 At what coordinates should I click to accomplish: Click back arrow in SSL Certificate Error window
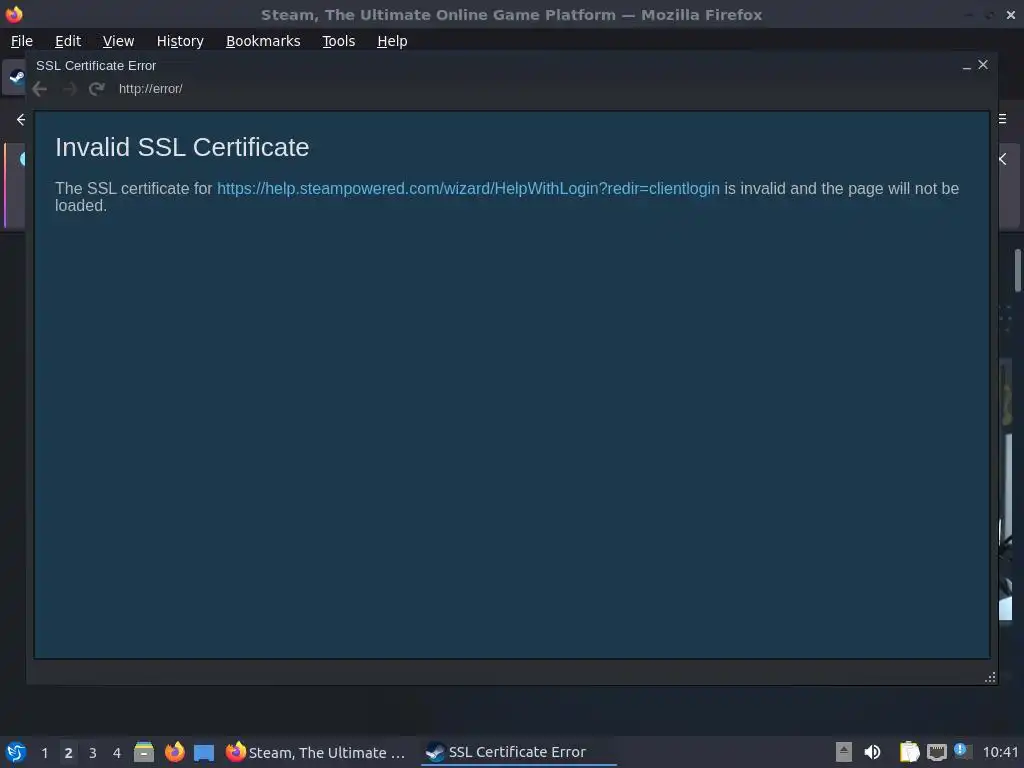[x=40, y=89]
